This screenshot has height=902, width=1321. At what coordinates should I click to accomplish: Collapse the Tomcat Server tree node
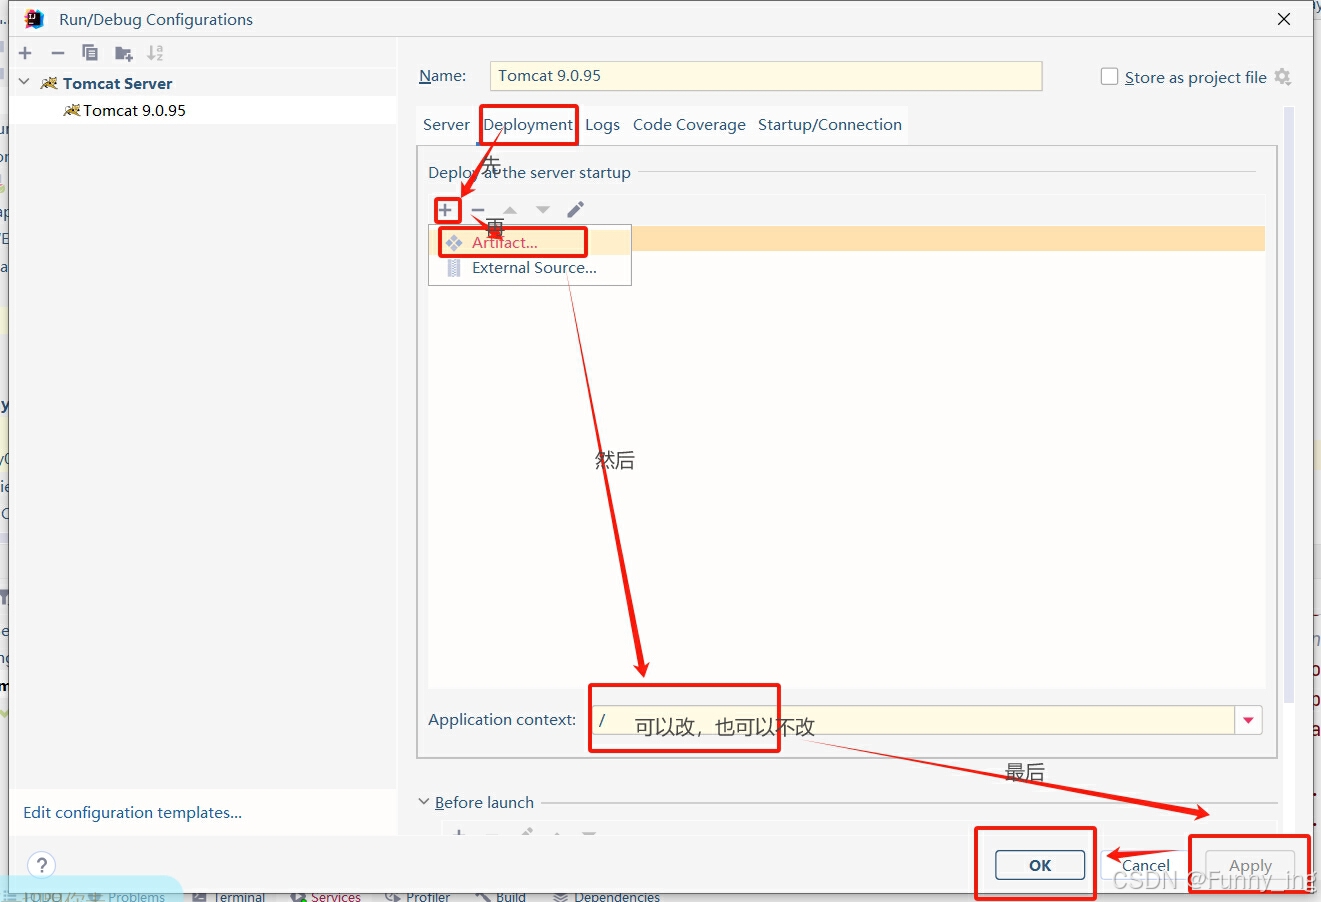[25, 83]
